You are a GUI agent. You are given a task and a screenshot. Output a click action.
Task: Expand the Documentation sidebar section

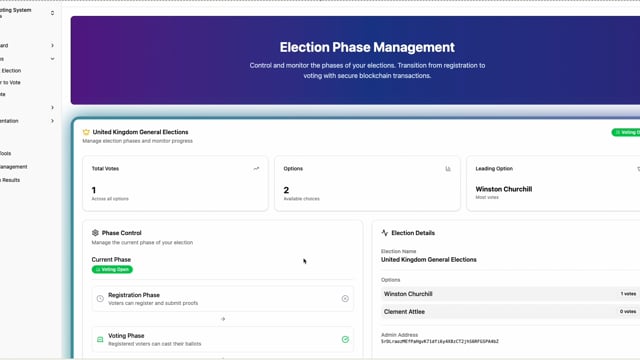point(52,121)
